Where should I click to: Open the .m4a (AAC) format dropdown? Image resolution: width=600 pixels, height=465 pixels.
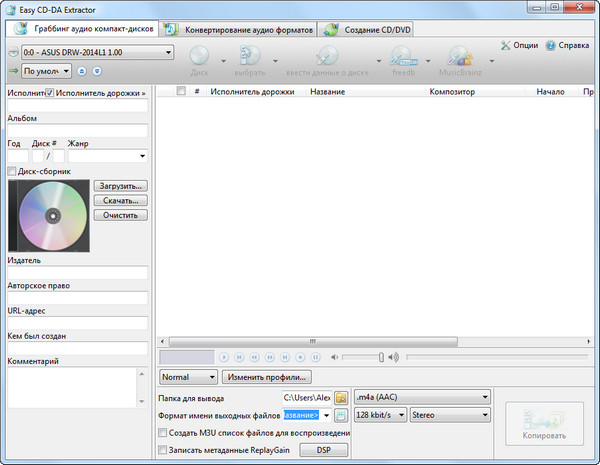[x=485, y=397]
